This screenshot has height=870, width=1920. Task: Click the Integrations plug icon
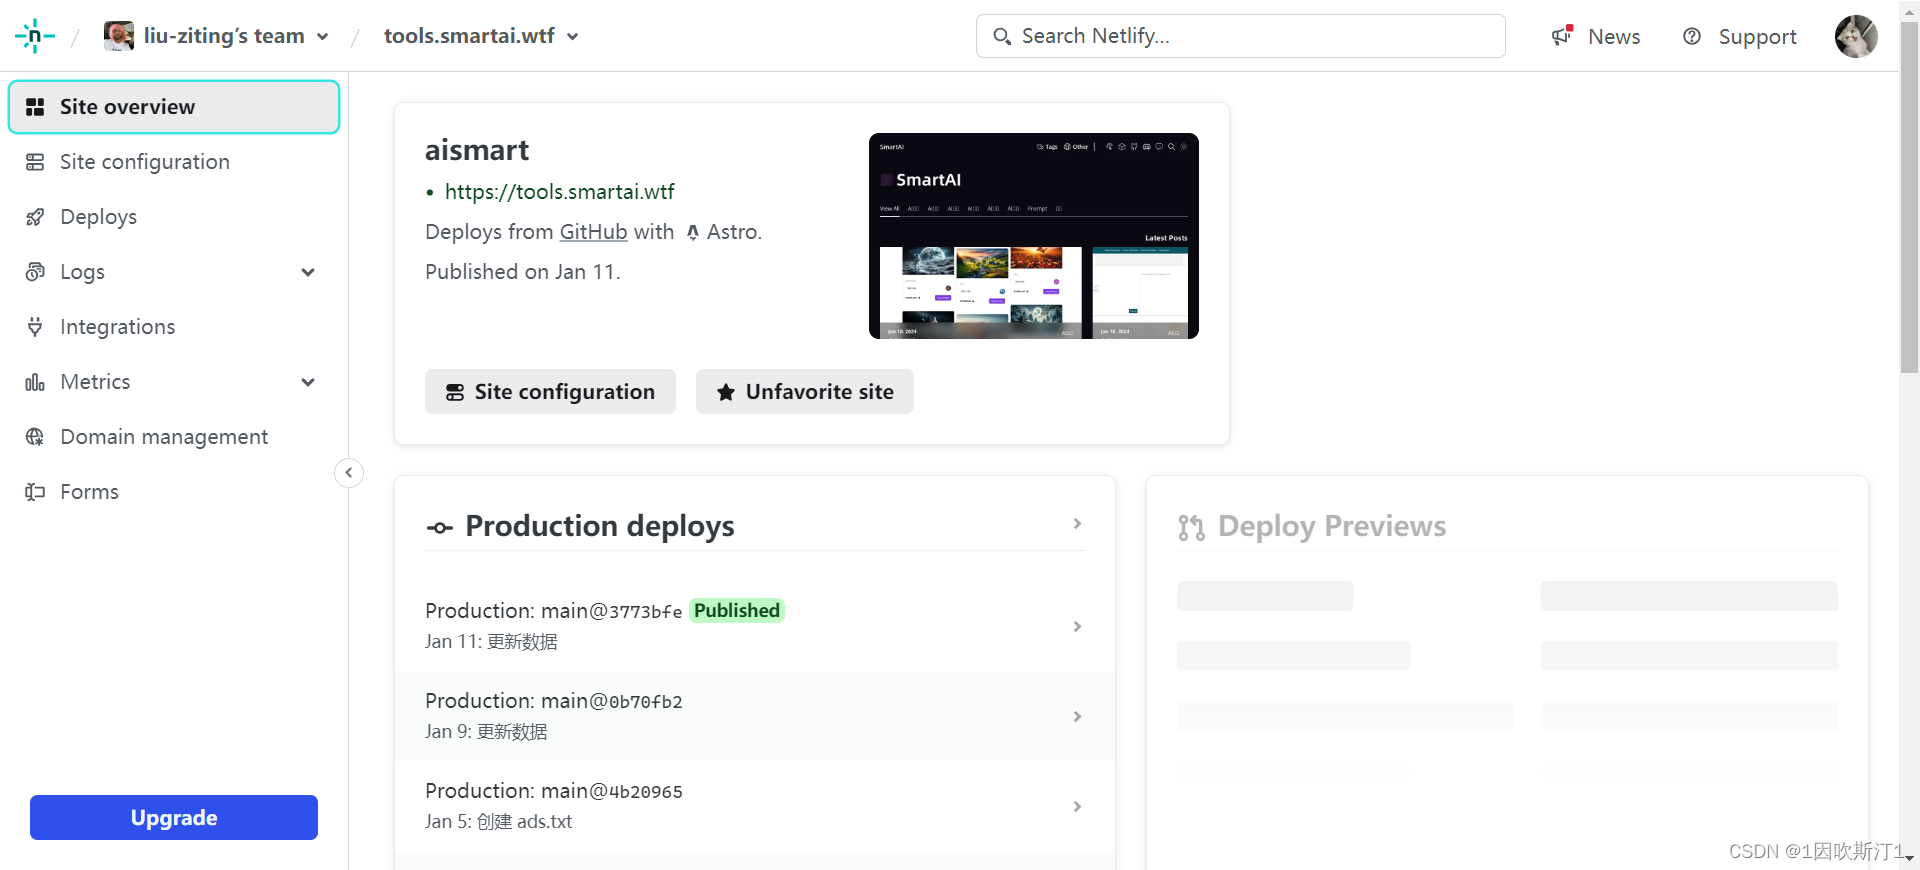pyautogui.click(x=35, y=327)
